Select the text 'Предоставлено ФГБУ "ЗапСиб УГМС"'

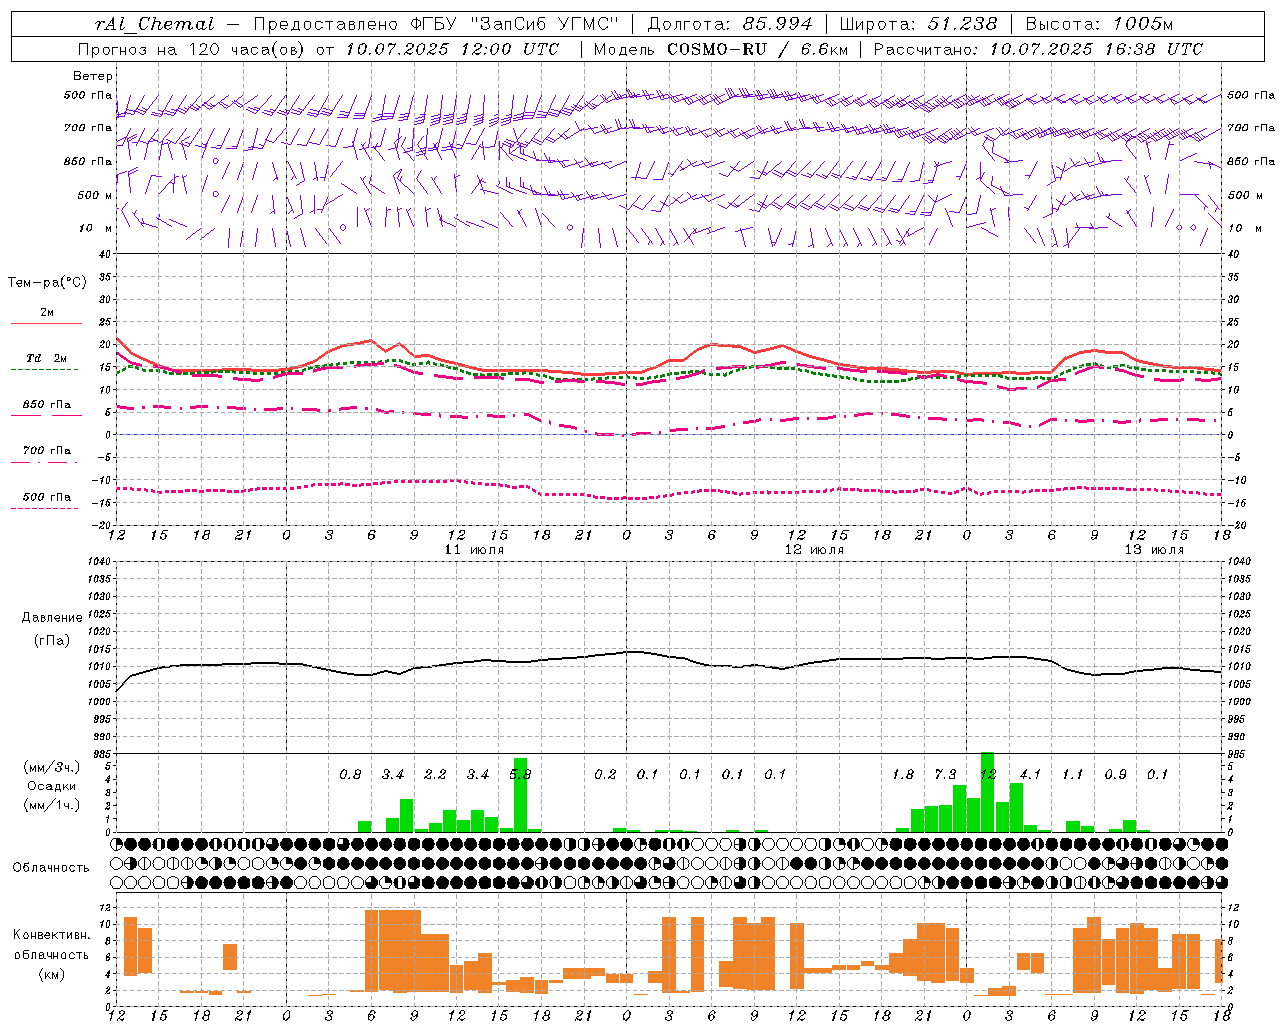pos(436,24)
